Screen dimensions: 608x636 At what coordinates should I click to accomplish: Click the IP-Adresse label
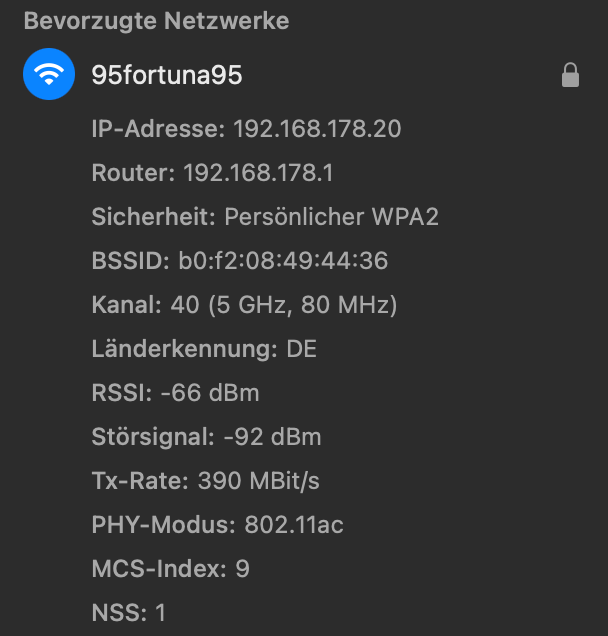tap(158, 129)
